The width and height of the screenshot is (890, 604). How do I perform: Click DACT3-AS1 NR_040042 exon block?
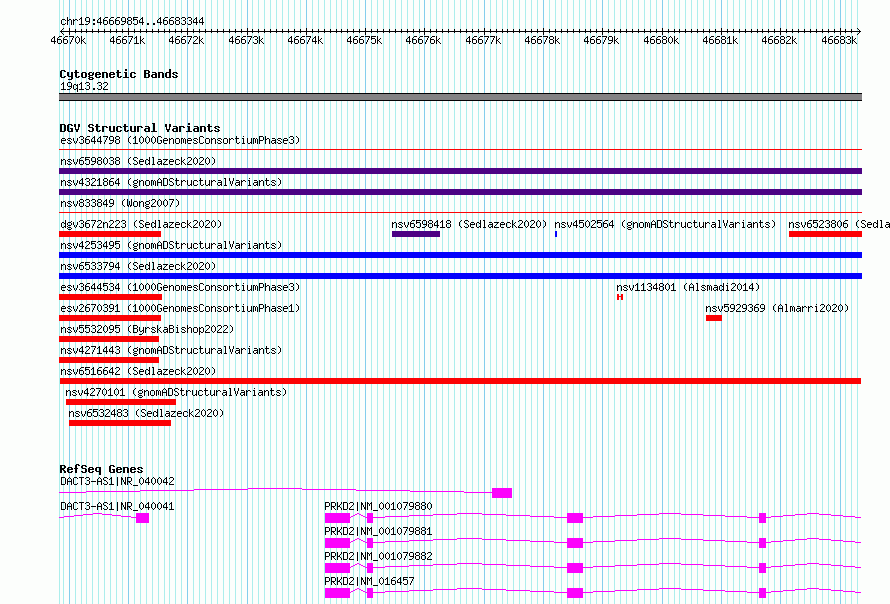coord(502,493)
